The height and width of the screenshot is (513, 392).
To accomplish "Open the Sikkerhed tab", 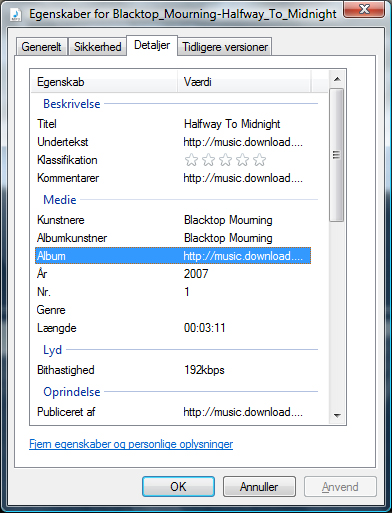I will 97,47.
